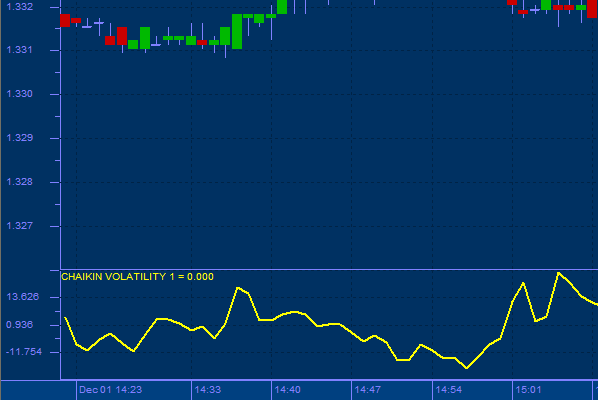Click the 0.936 indicator axis value

click(19, 325)
